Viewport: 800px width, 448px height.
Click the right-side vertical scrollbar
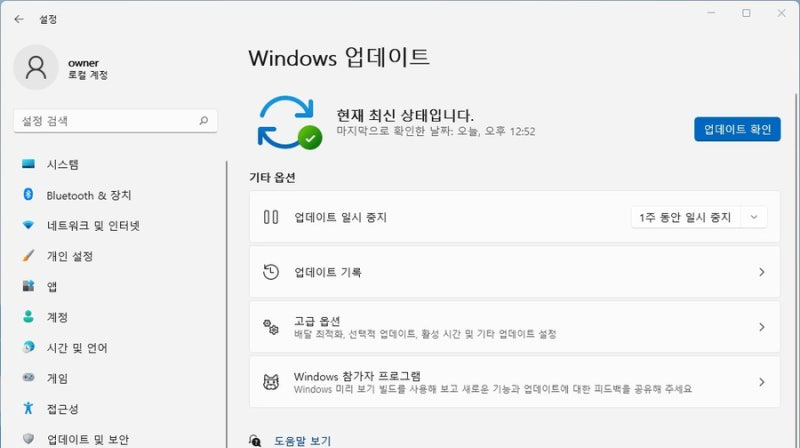tap(796, 270)
